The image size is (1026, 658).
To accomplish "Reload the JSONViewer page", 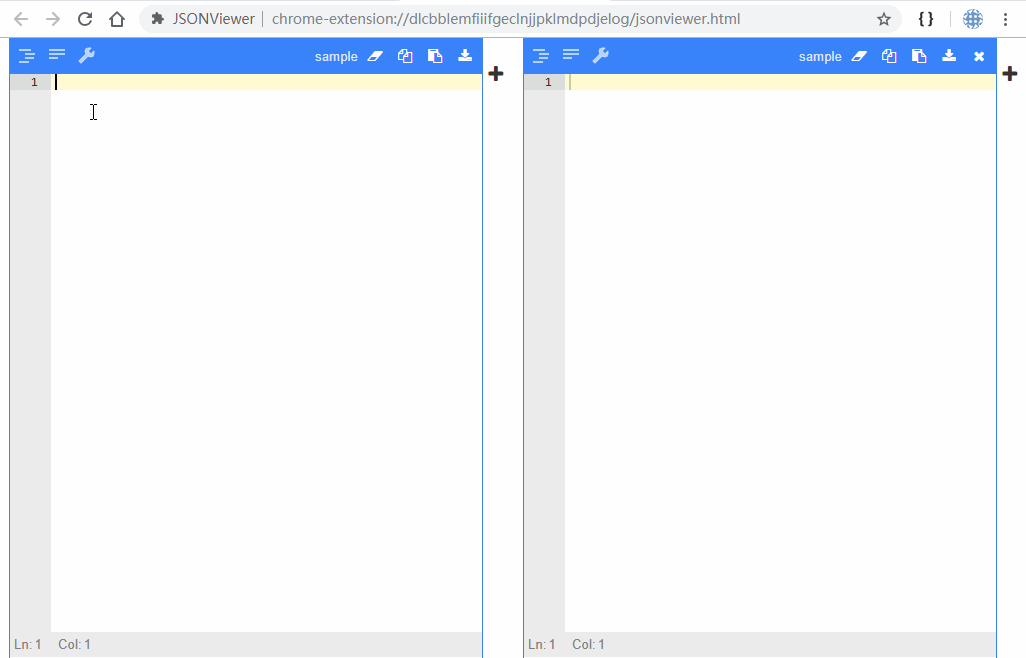I will click(x=85, y=19).
